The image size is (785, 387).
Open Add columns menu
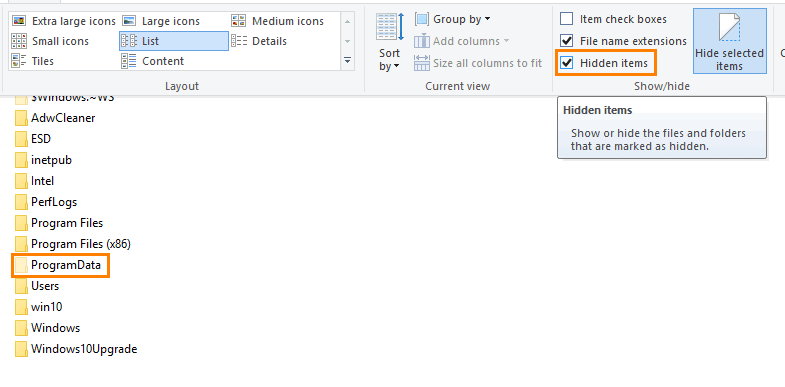click(x=462, y=41)
